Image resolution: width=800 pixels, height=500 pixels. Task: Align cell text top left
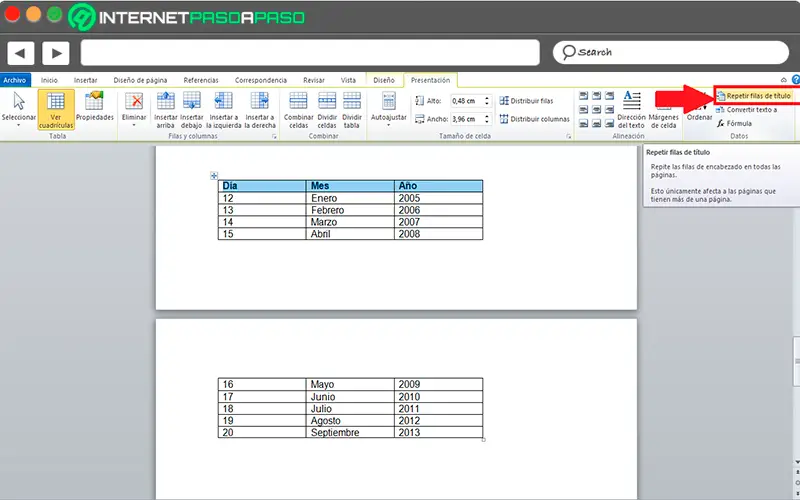584,96
